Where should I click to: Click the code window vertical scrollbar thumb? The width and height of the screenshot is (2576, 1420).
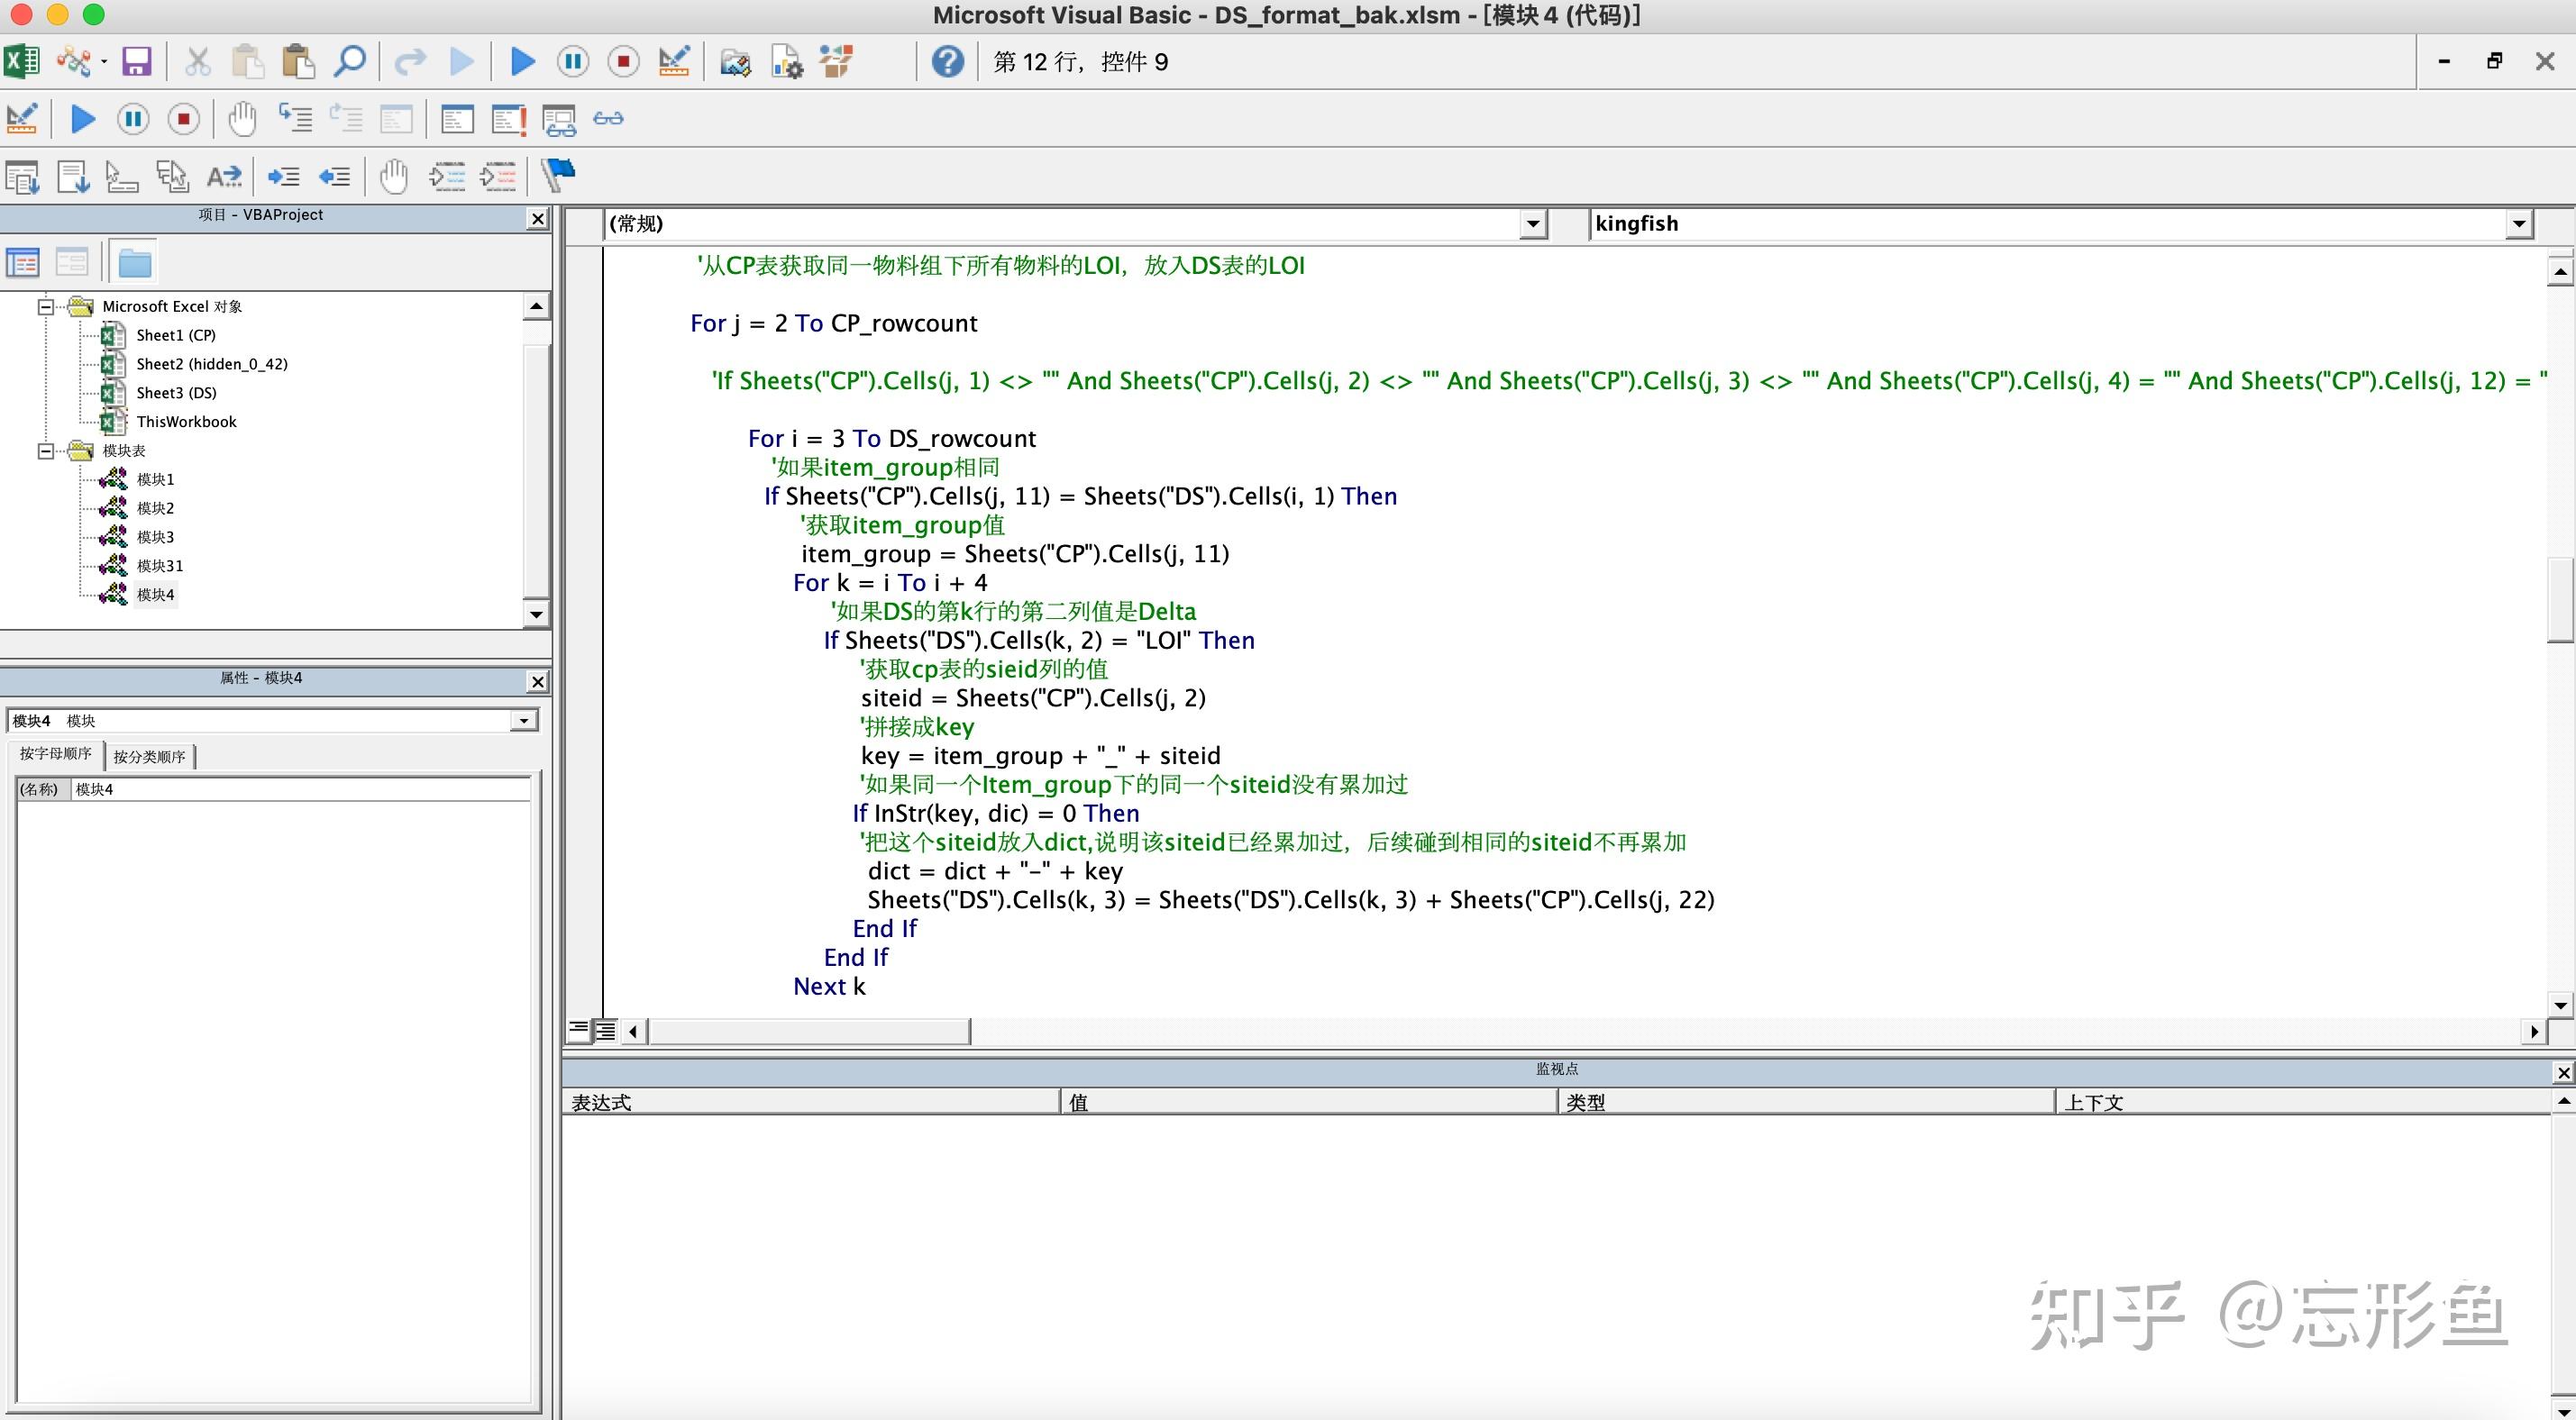point(2560,600)
